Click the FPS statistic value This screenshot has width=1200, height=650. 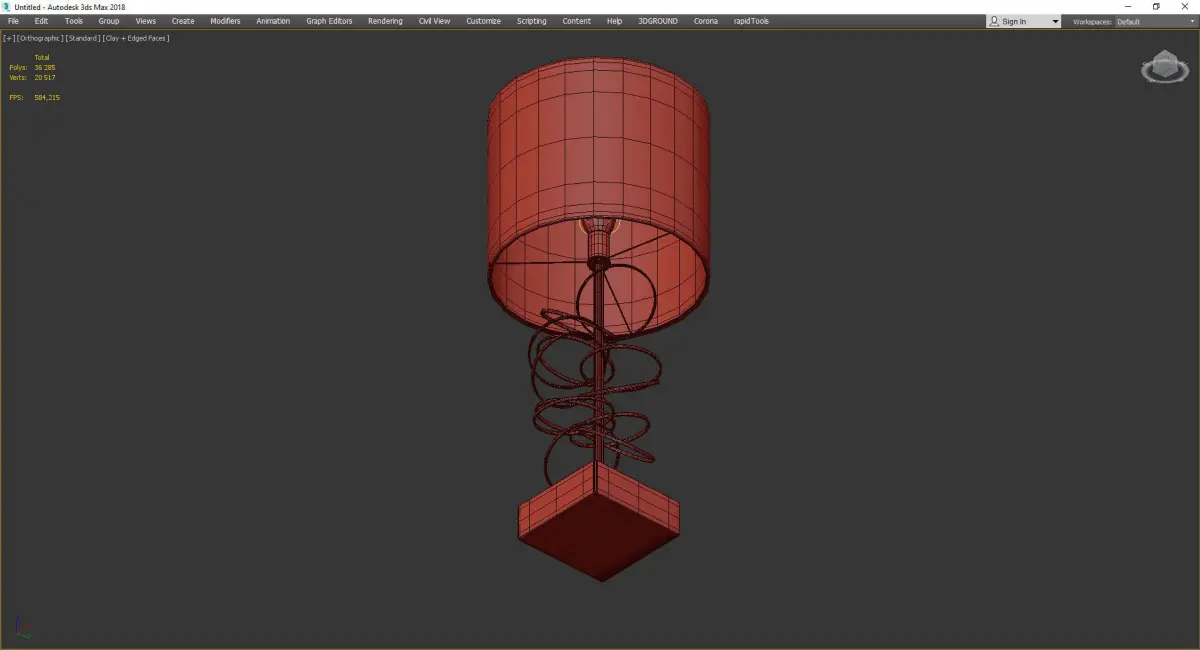47,97
